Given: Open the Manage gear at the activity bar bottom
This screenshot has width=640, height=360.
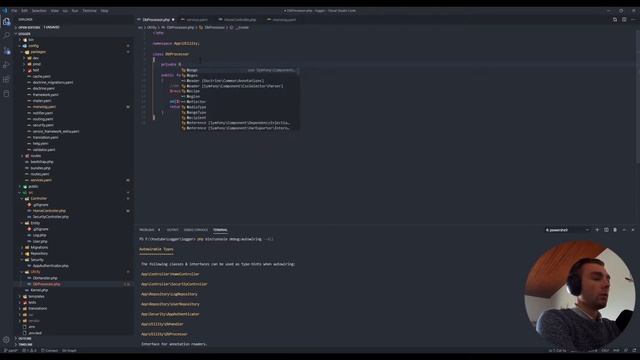Looking at the screenshot, I should pyautogui.click(x=7, y=340).
